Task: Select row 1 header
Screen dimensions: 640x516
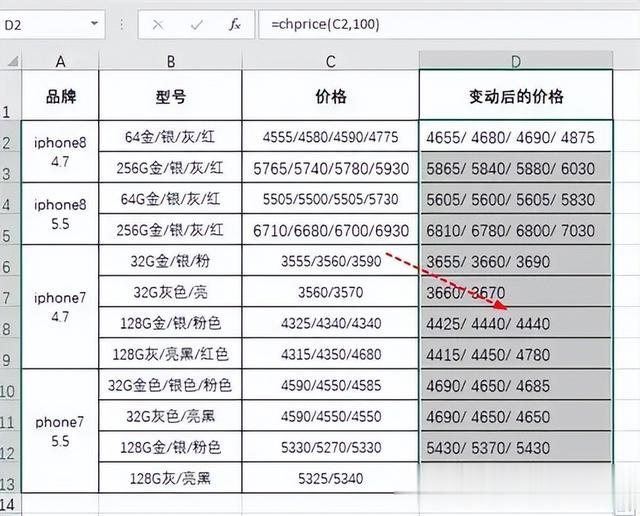Action: (x=11, y=95)
